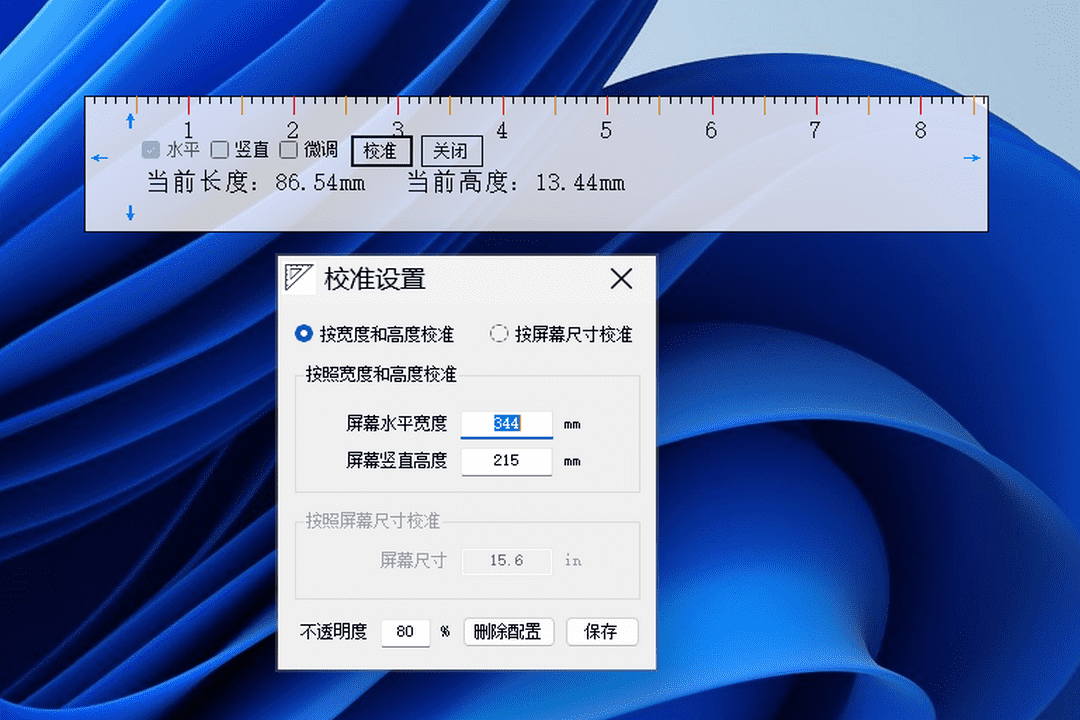Click the 关闭 button on ruler

click(x=452, y=151)
